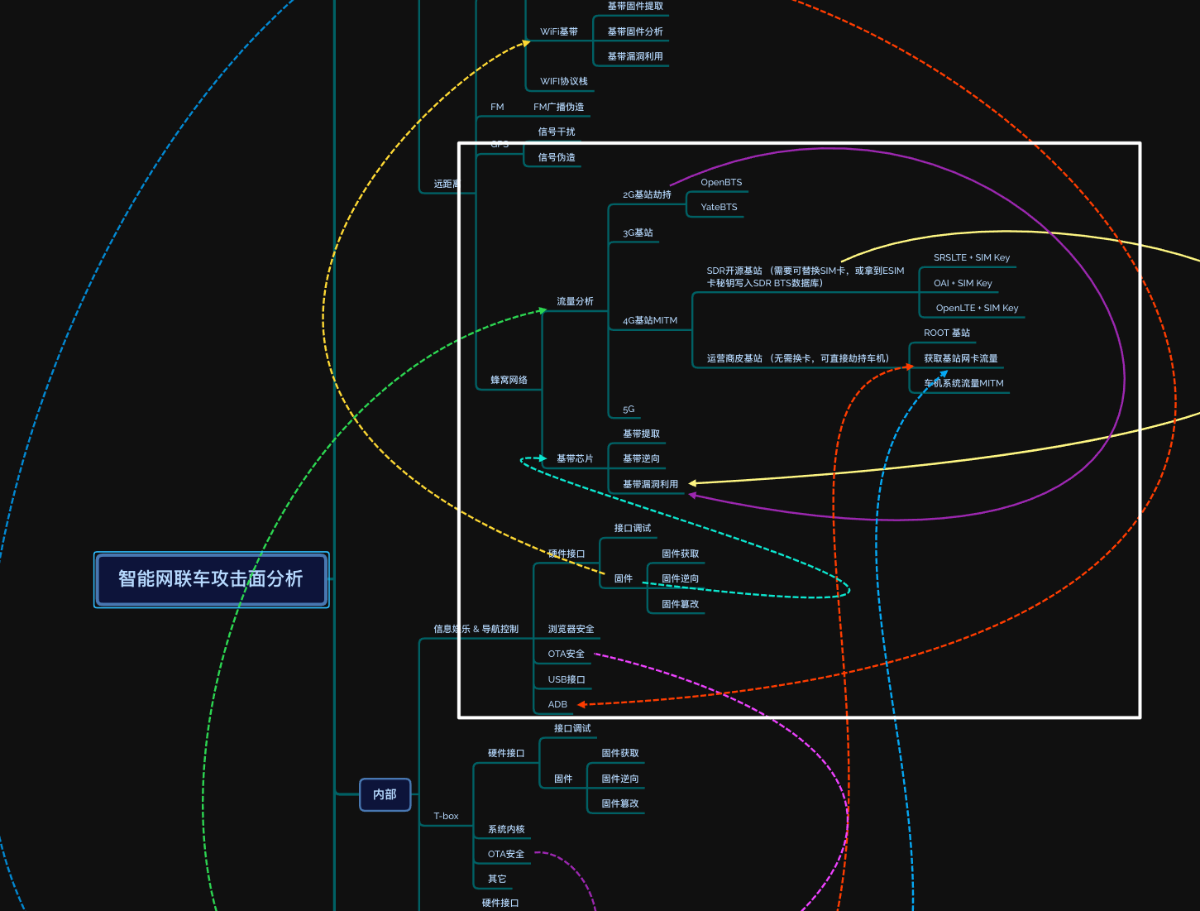Click the 系统内核 node under T-box

tap(506, 829)
